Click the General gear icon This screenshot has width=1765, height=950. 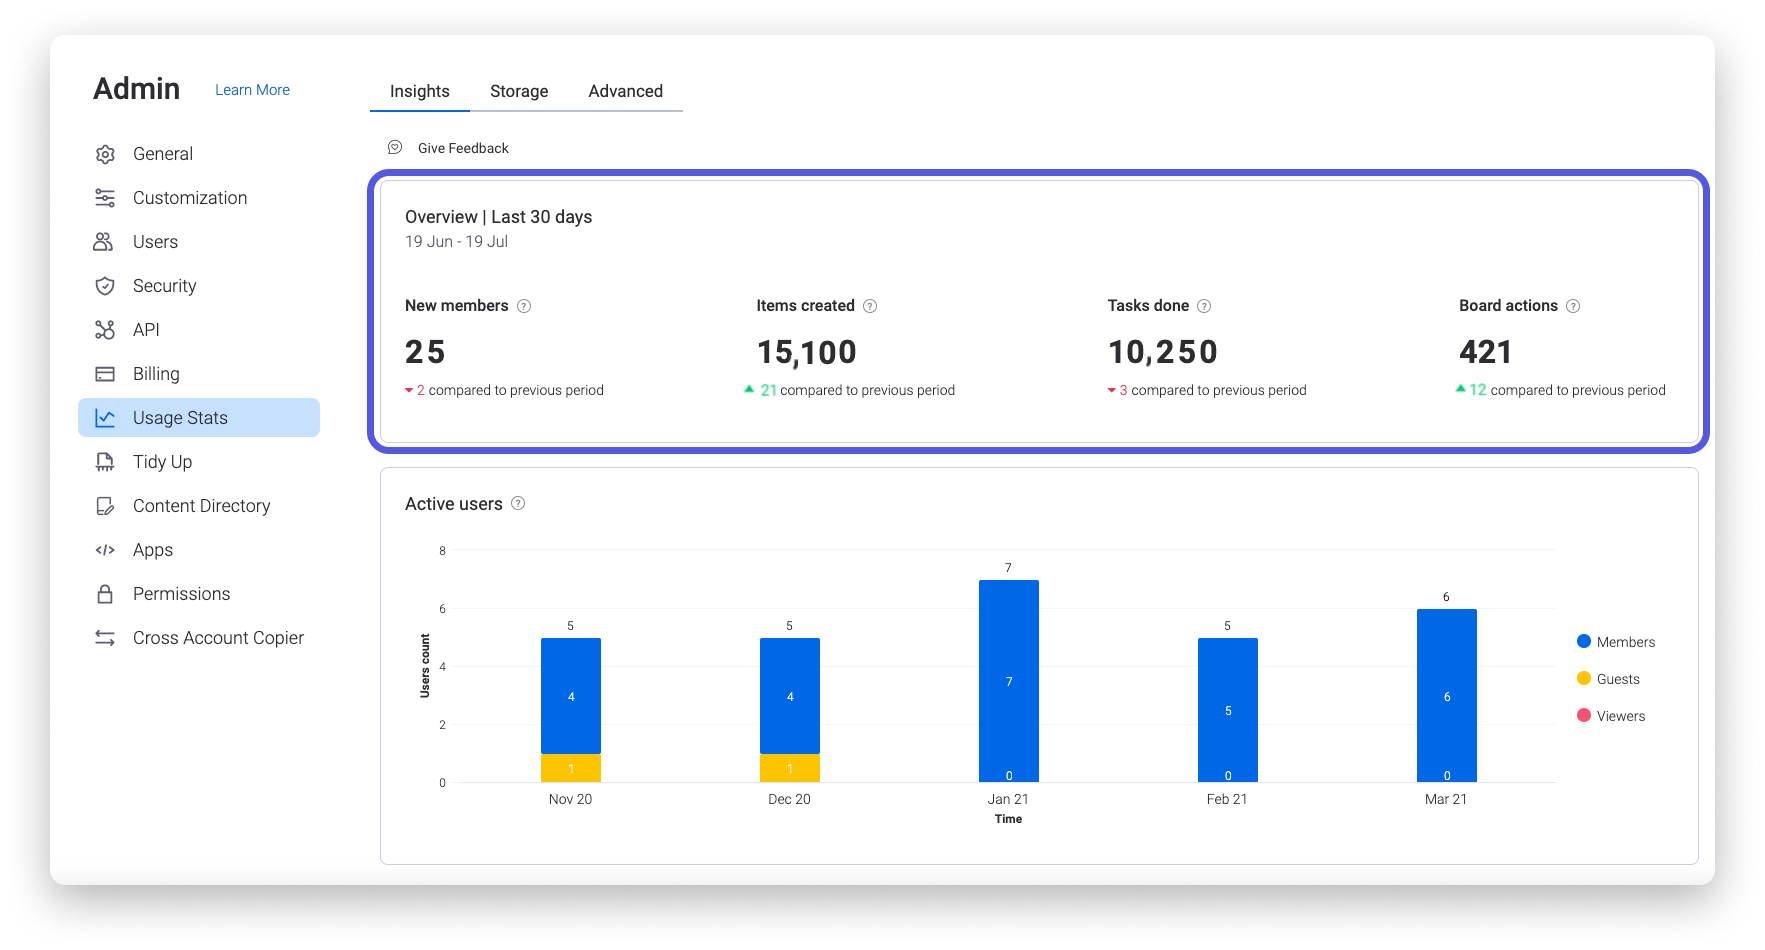tap(105, 154)
